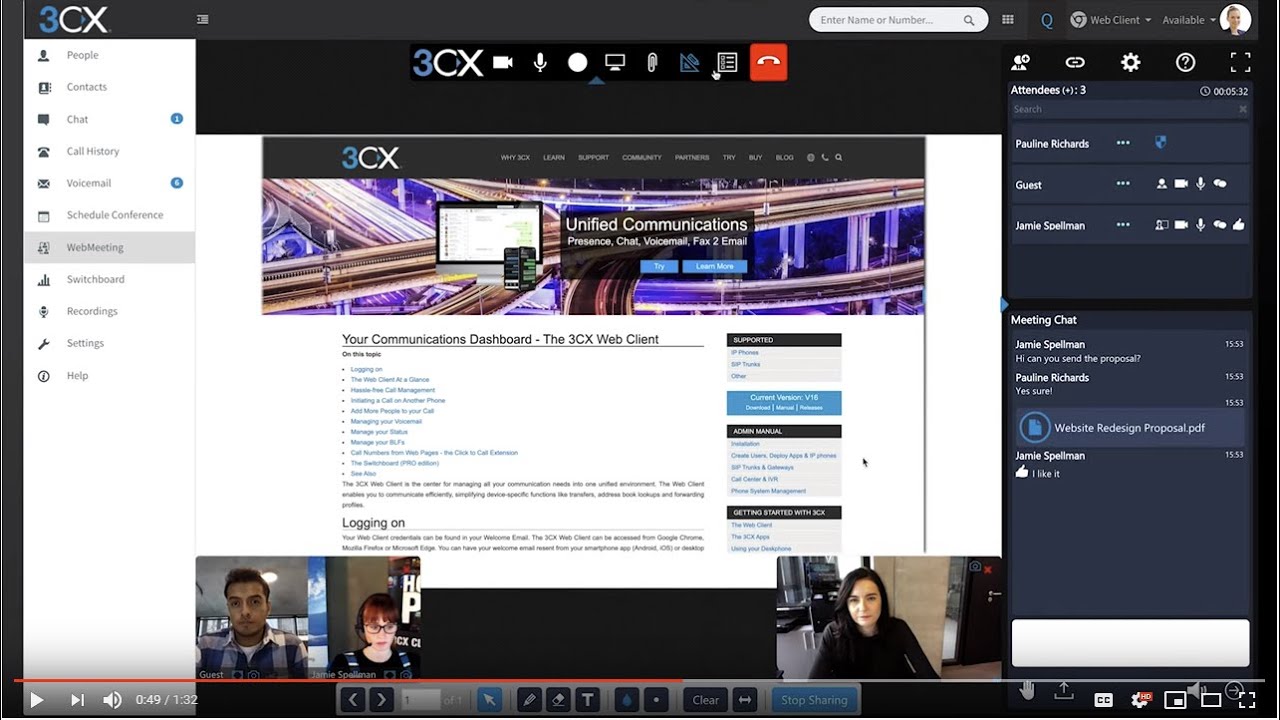Screen dimensions: 1280x720
Task: Open Website Redesign Proposal.pdf attachment
Action: pos(1129,428)
